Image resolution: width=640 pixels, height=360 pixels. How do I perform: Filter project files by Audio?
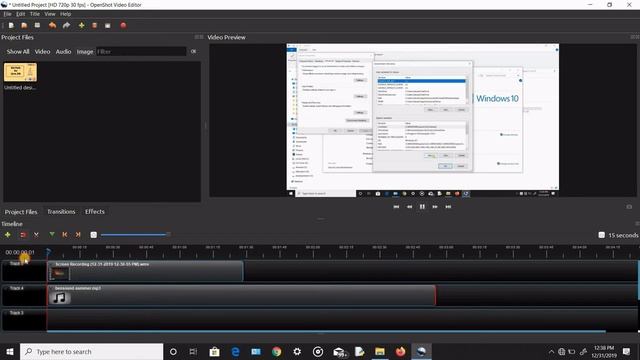pos(63,51)
